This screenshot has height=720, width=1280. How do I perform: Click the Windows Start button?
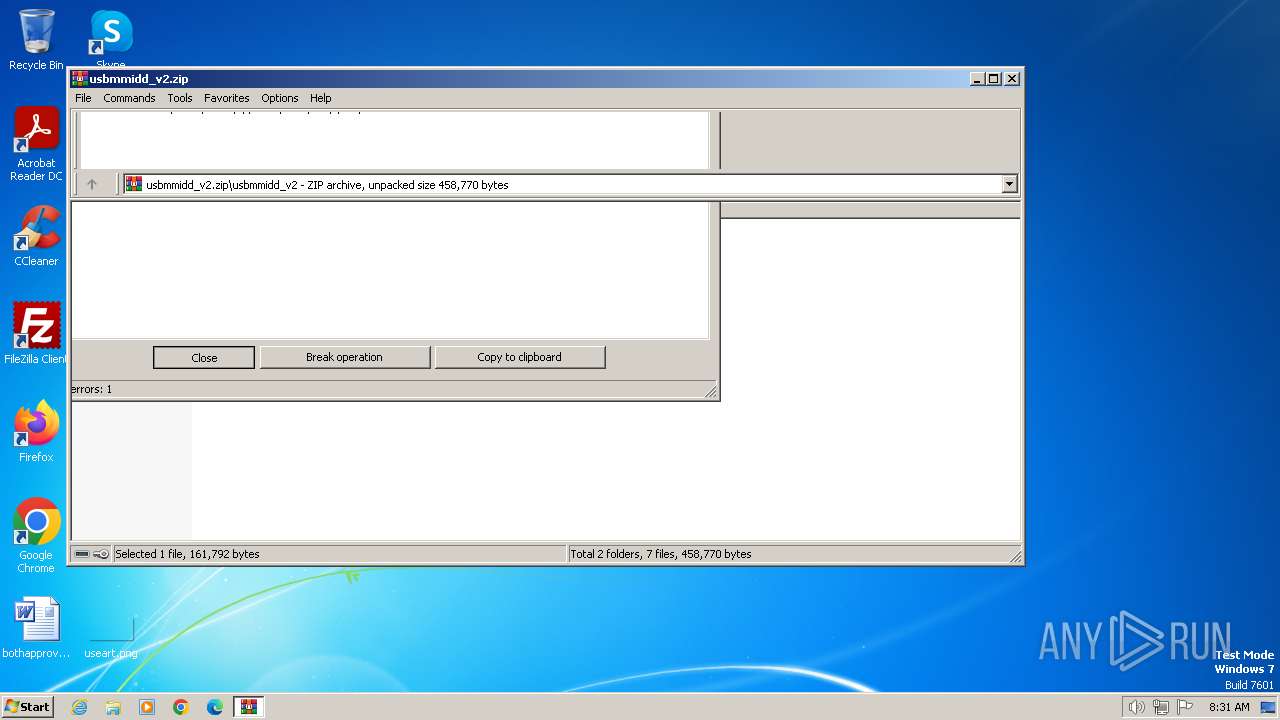[x=27, y=706]
